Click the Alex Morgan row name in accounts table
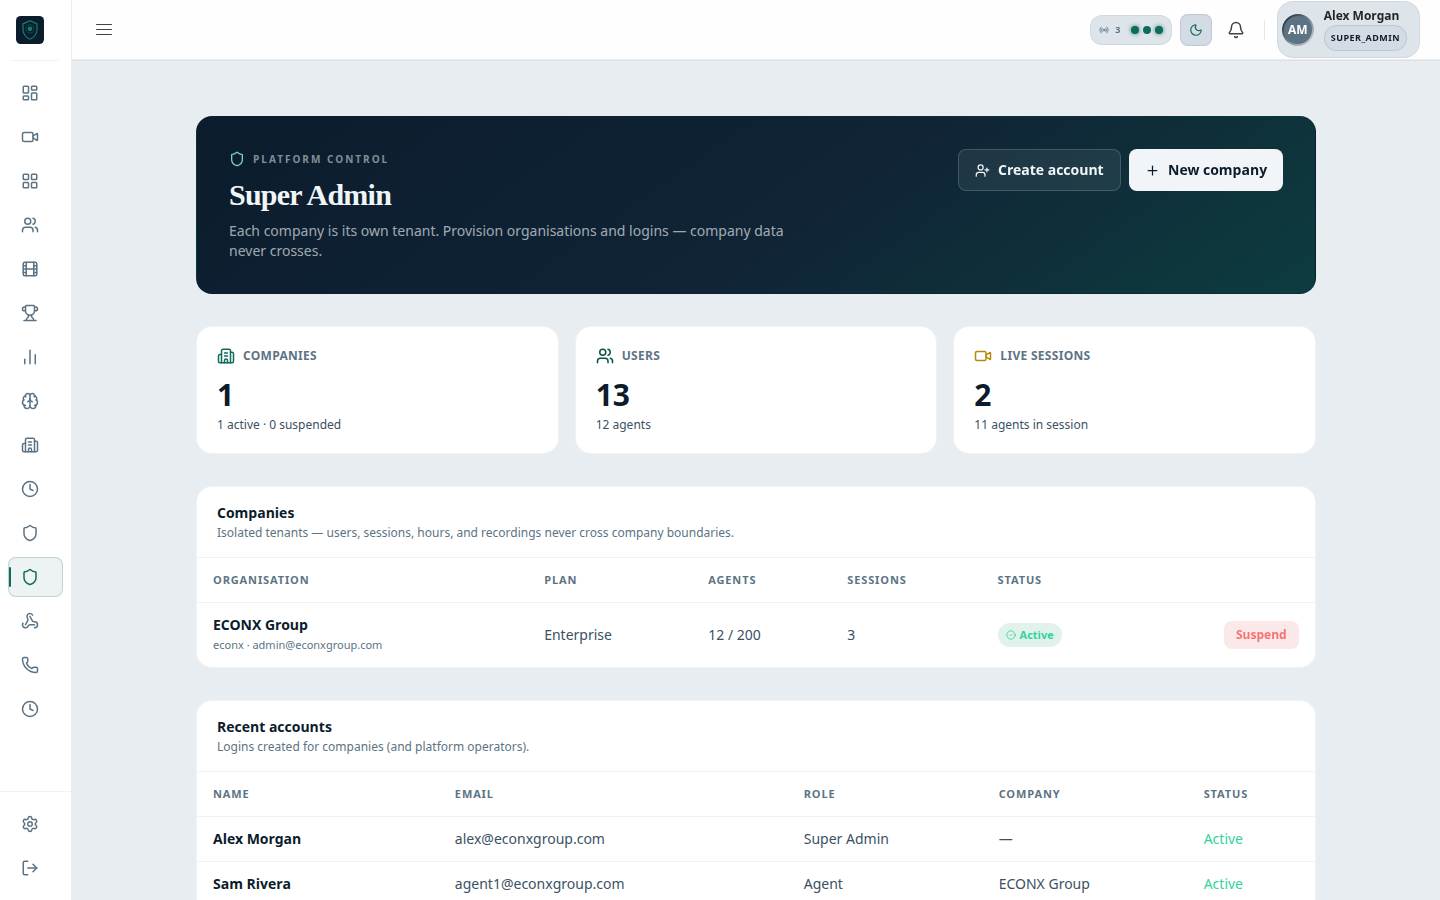 (257, 839)
